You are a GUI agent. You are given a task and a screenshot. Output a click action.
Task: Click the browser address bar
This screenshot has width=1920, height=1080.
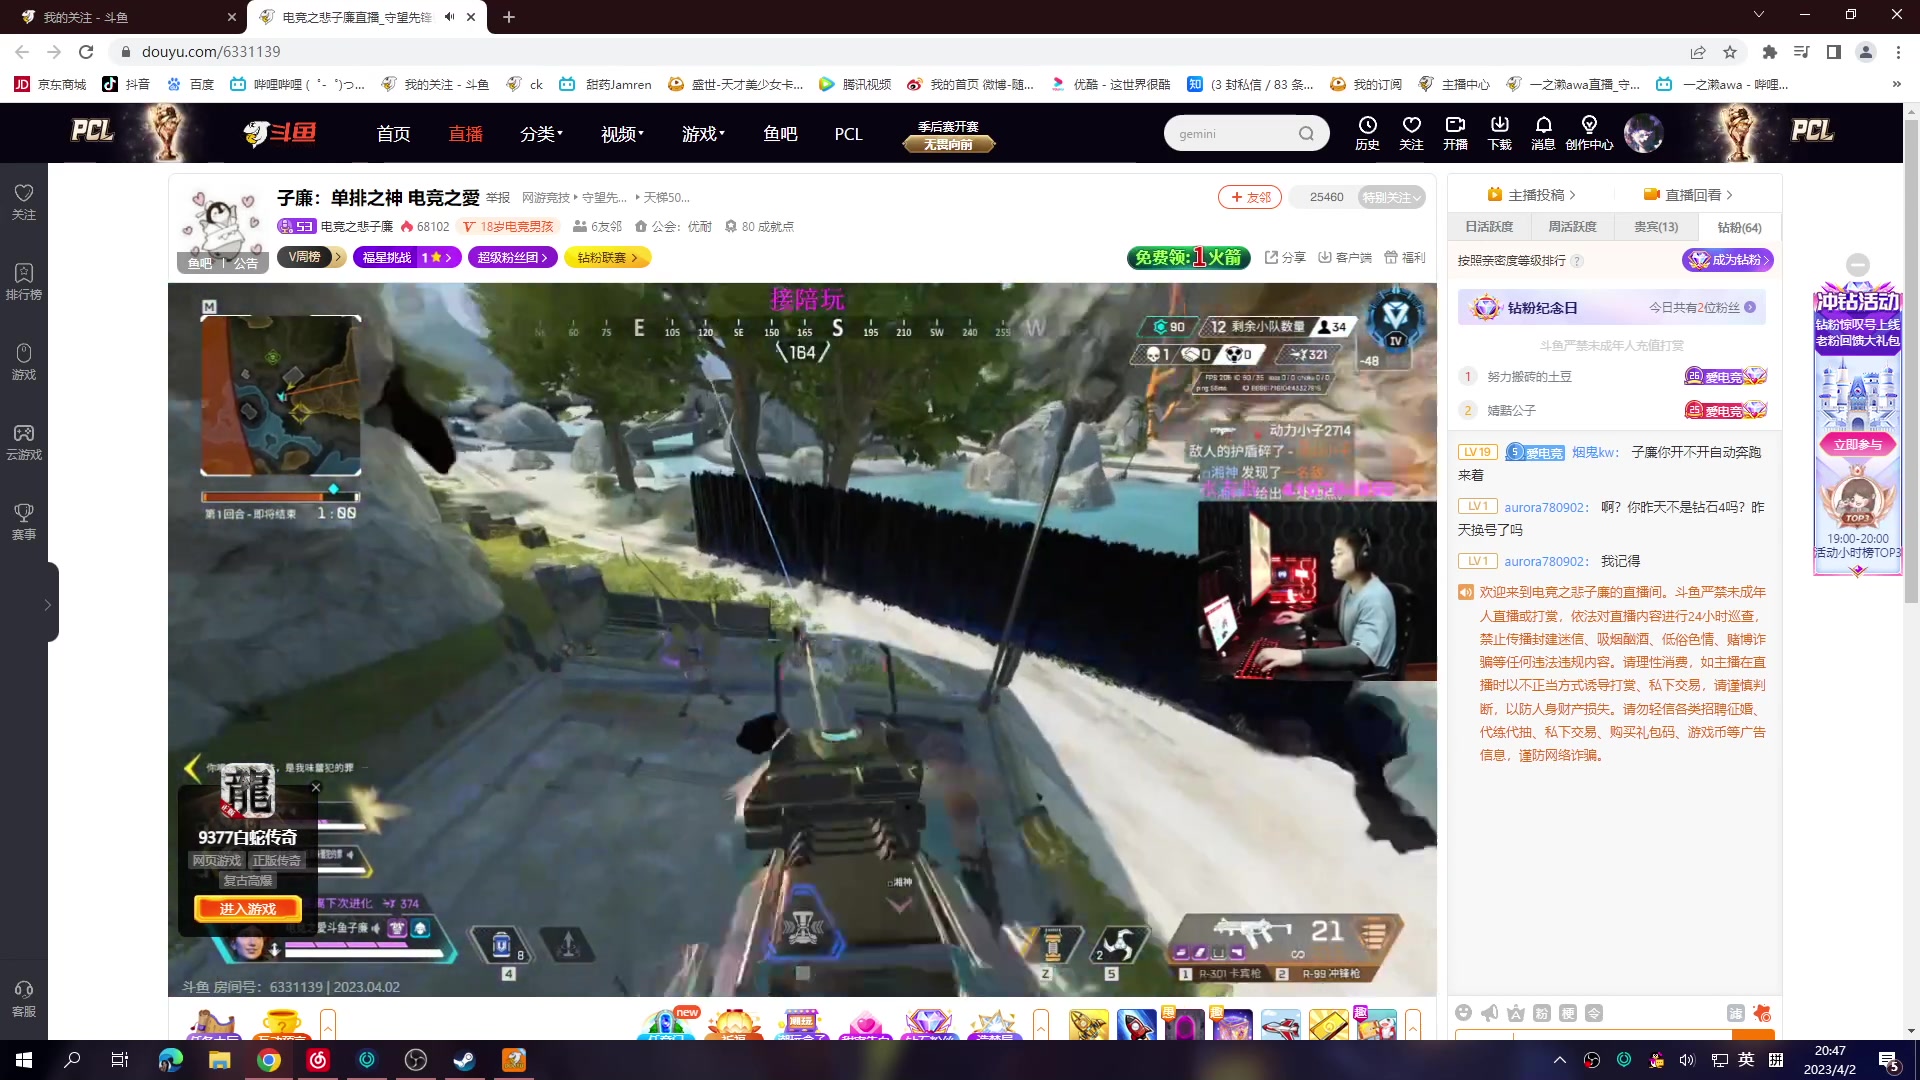(x=900, y=52)
